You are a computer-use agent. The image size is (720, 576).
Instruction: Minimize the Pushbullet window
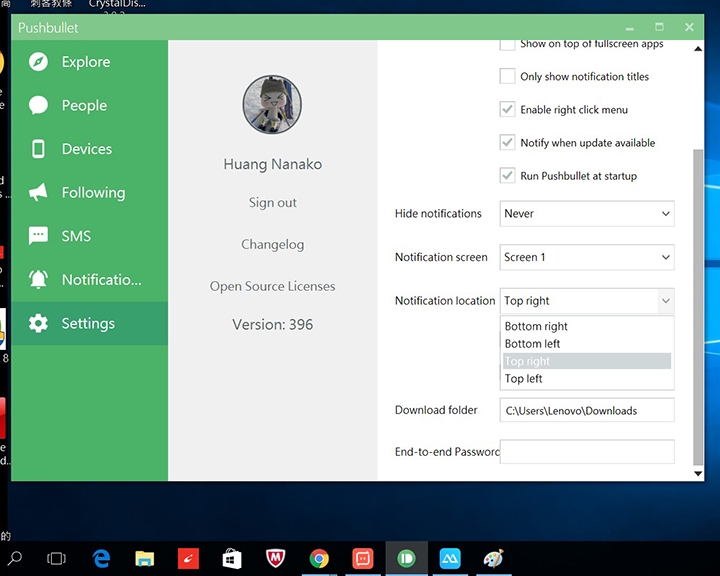pos(630,28)
